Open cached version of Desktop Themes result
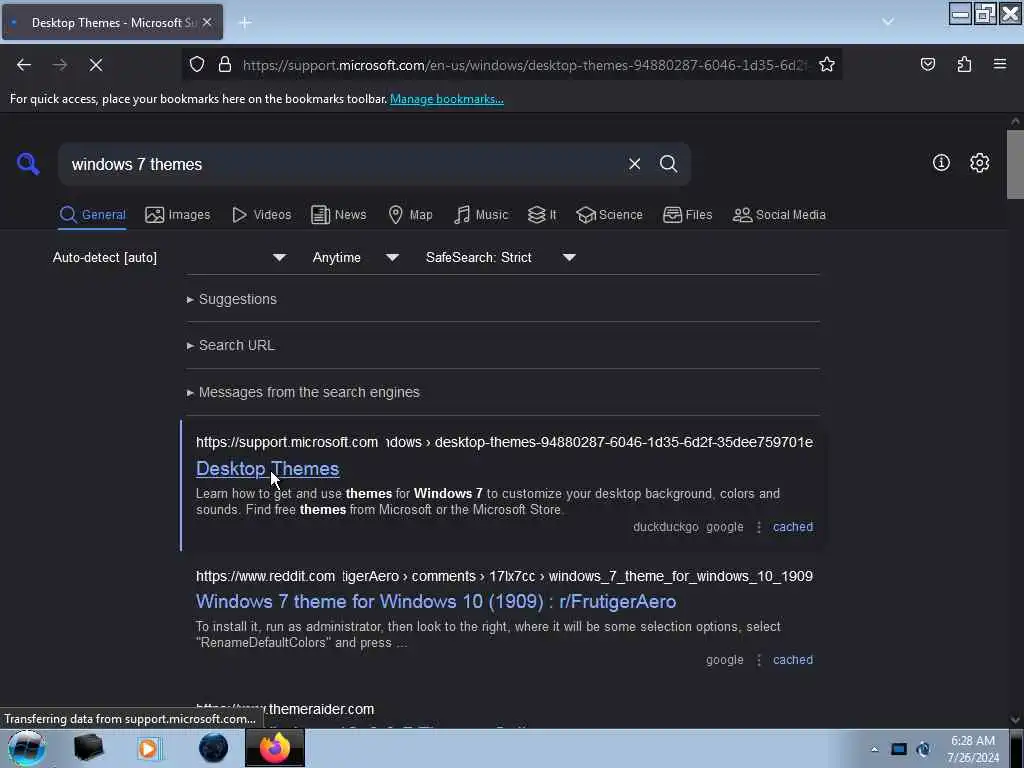The height and width of the screenshot is (768, 1024). tap(793, 527)
